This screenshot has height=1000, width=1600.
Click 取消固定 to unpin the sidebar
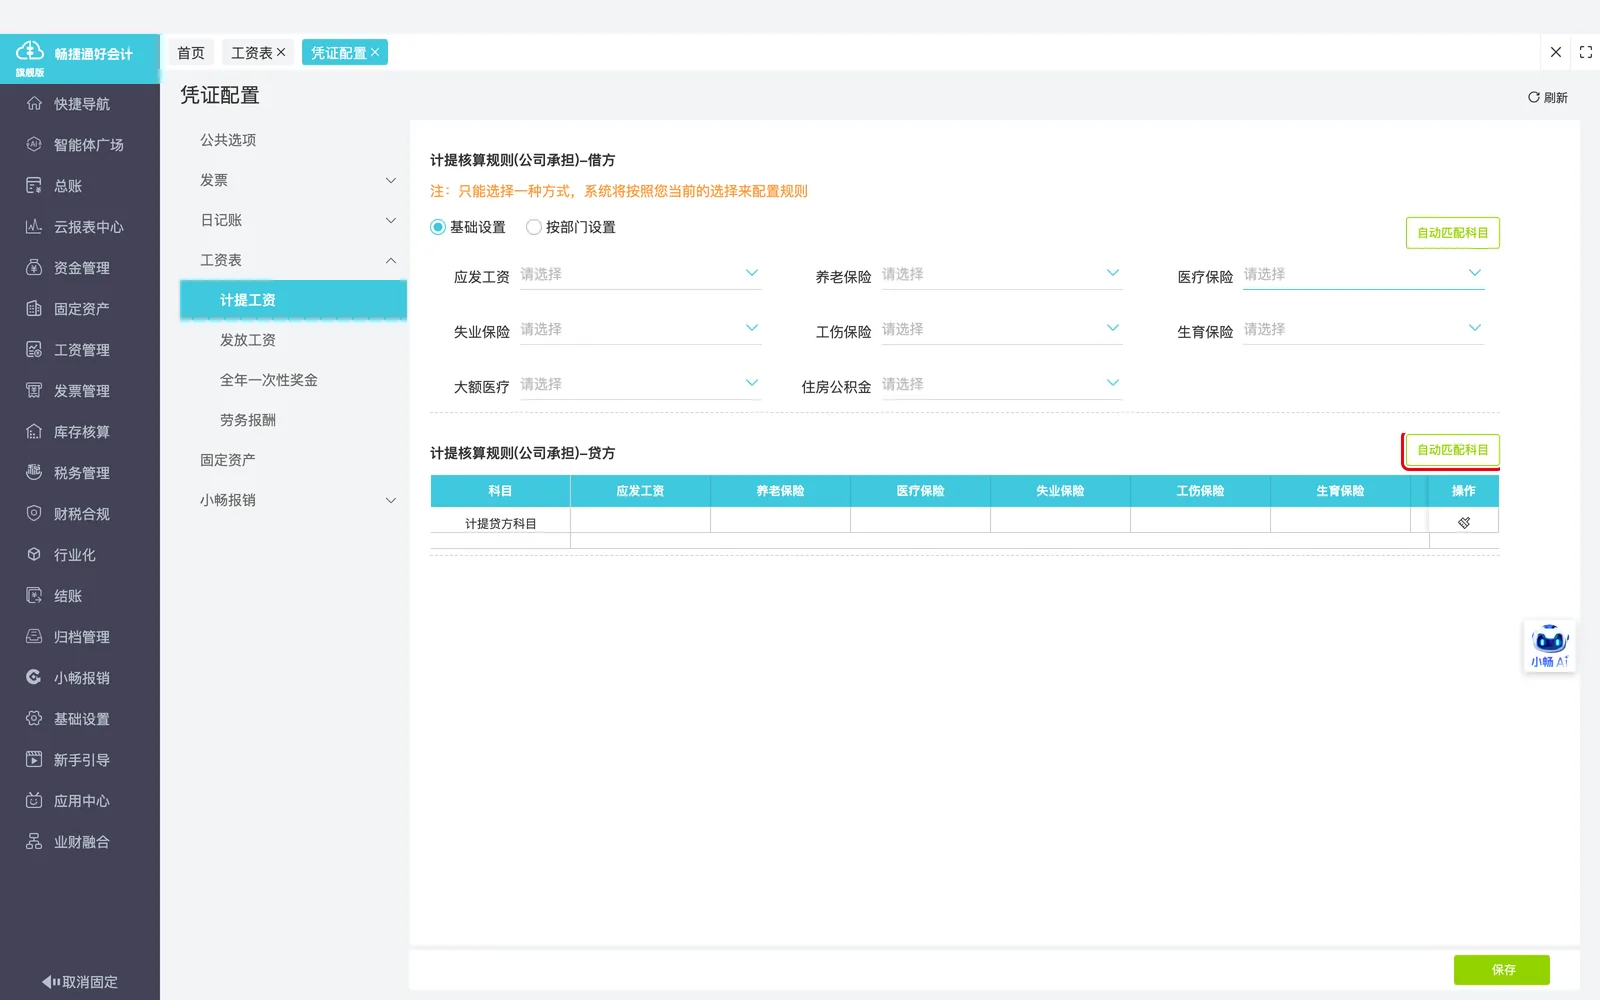tap(80, 982)
